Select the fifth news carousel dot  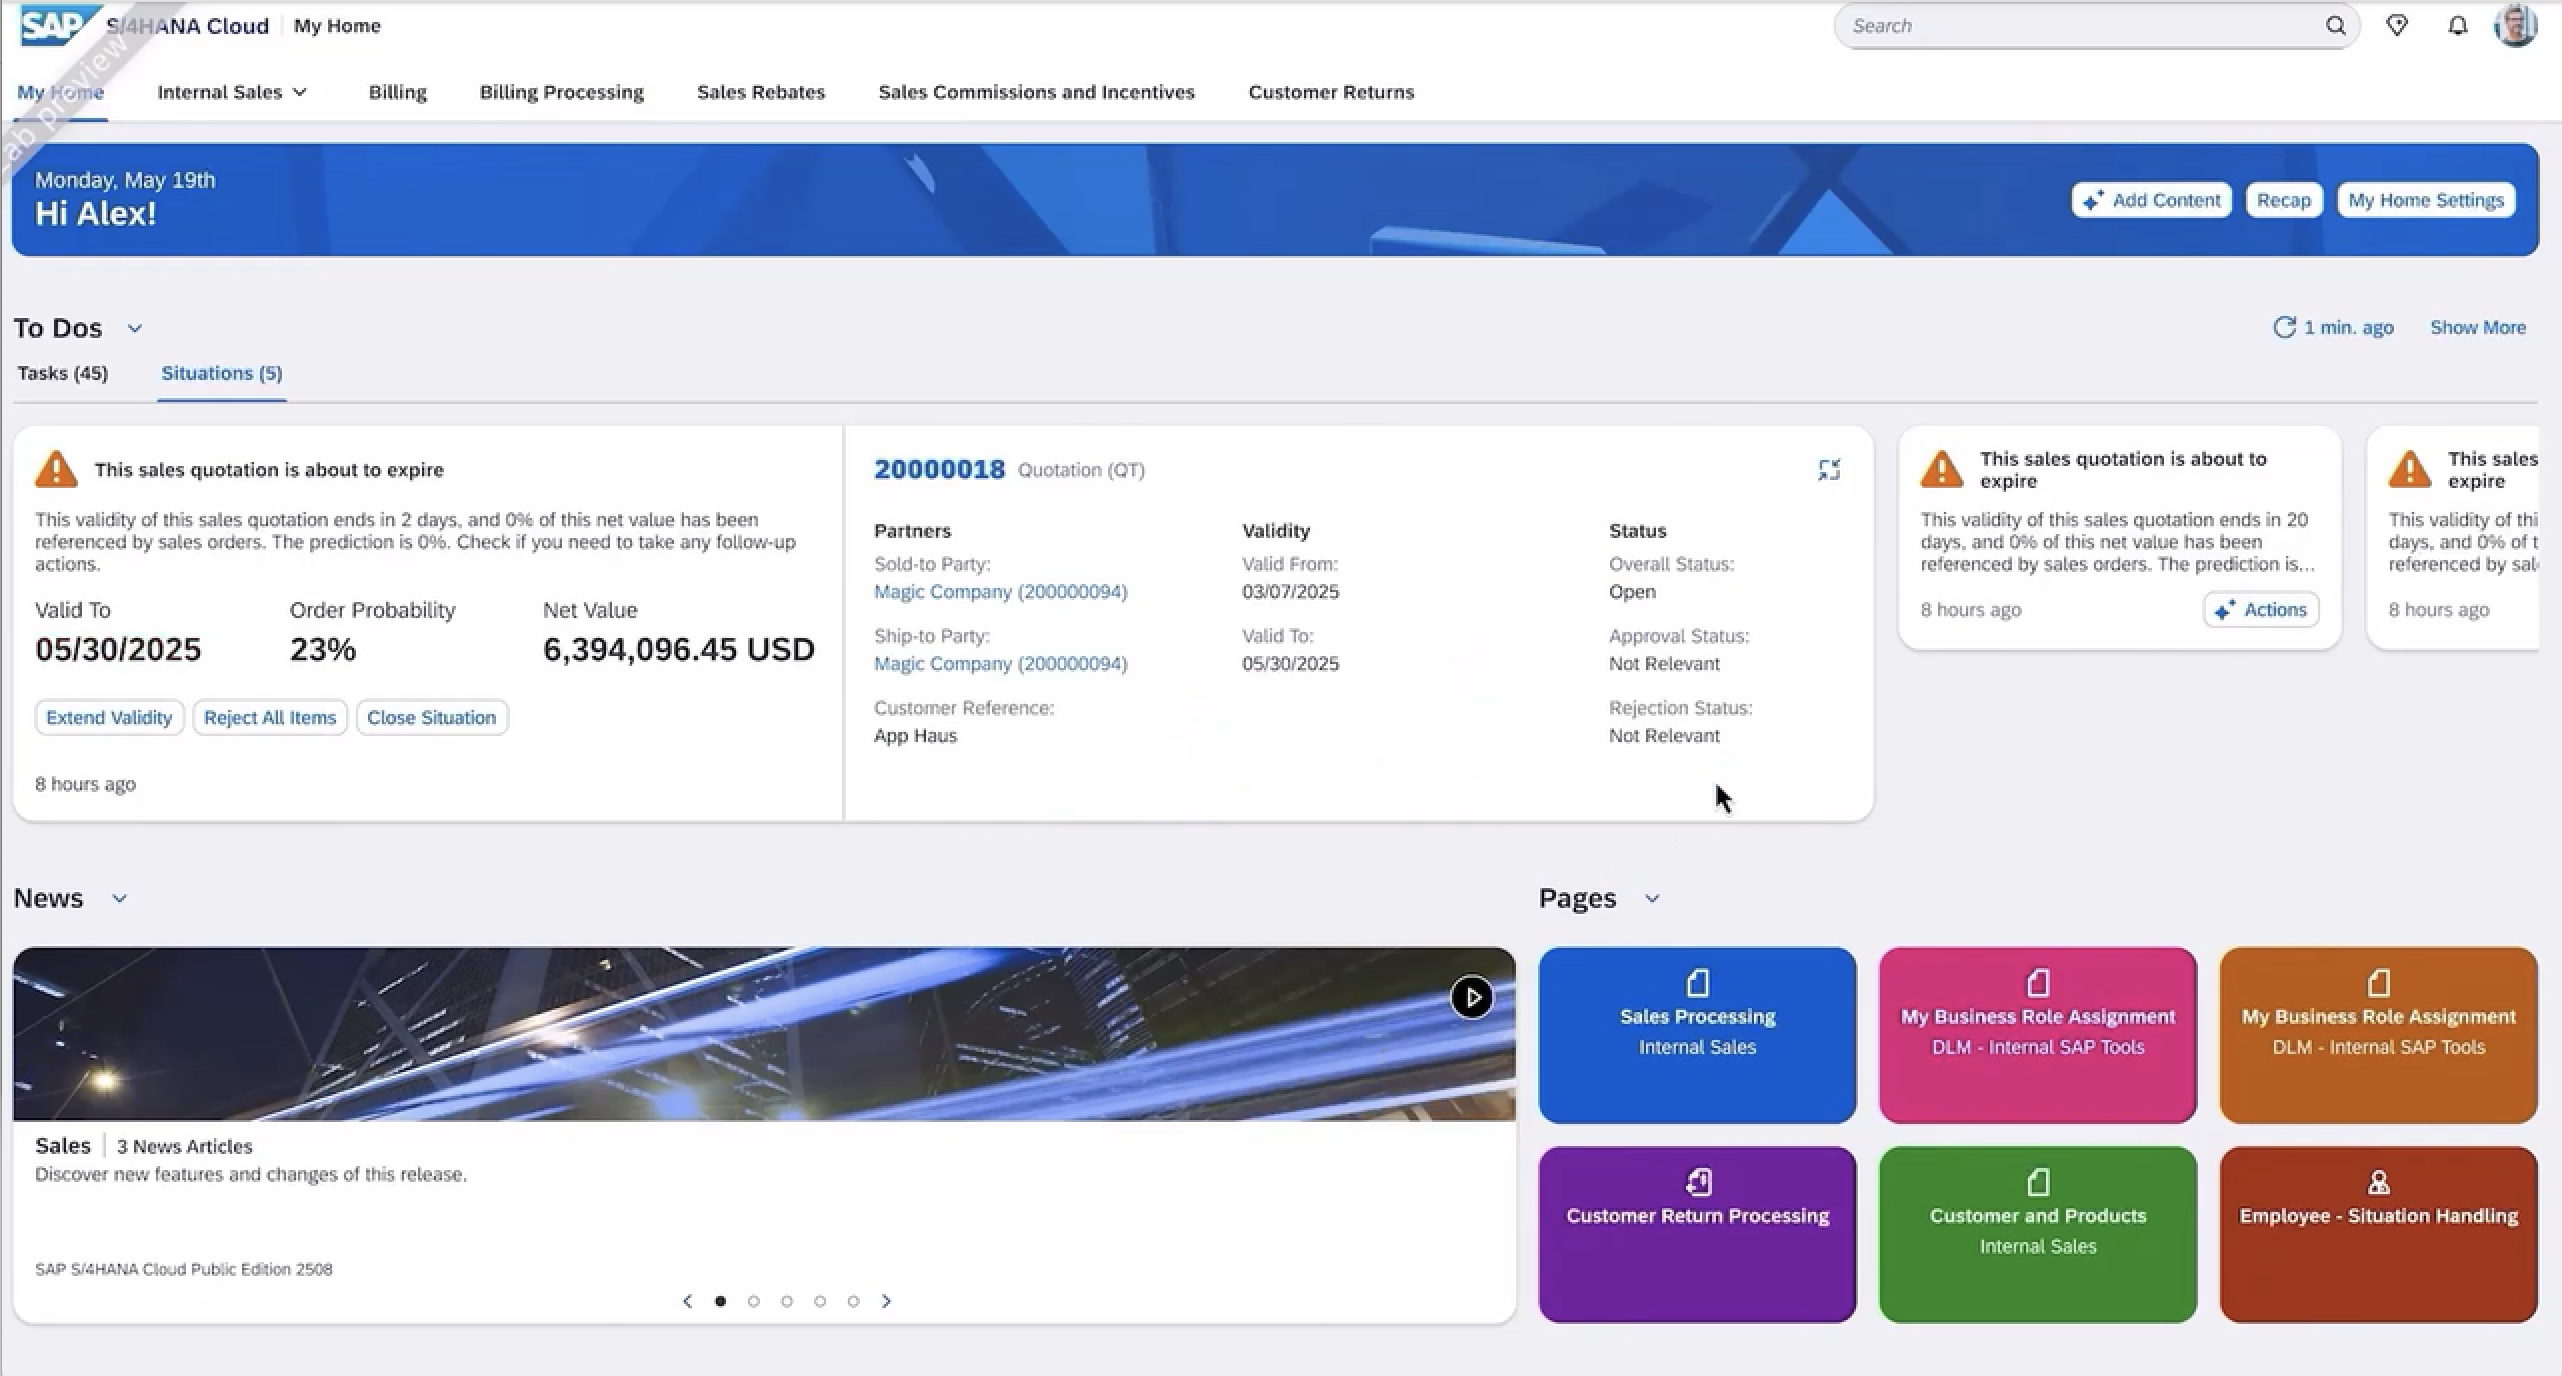pos(853,1301)
